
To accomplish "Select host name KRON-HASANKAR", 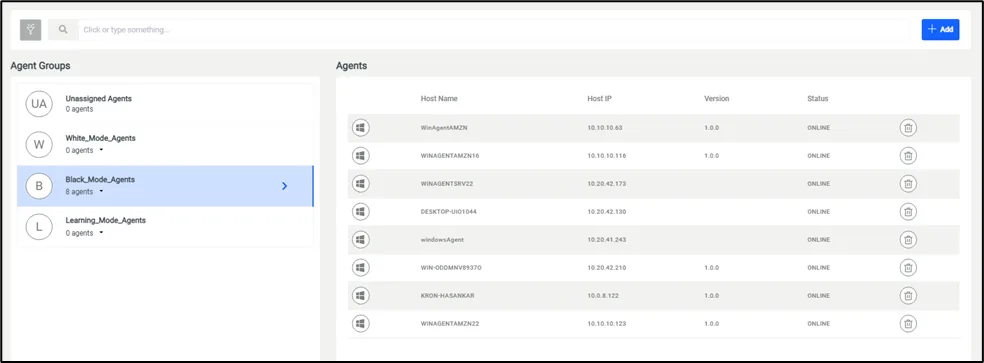I will (x=446, y=296).
